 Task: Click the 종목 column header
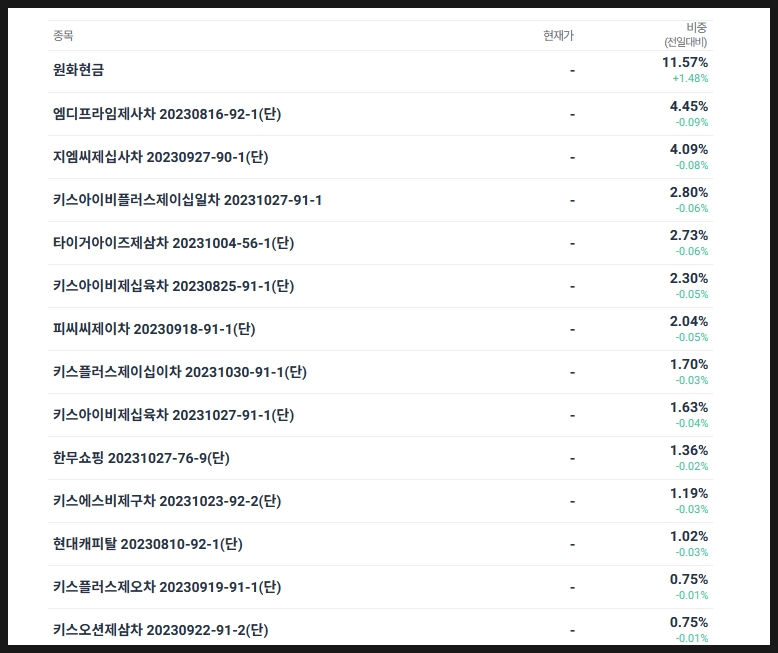(x=63, y=35)
